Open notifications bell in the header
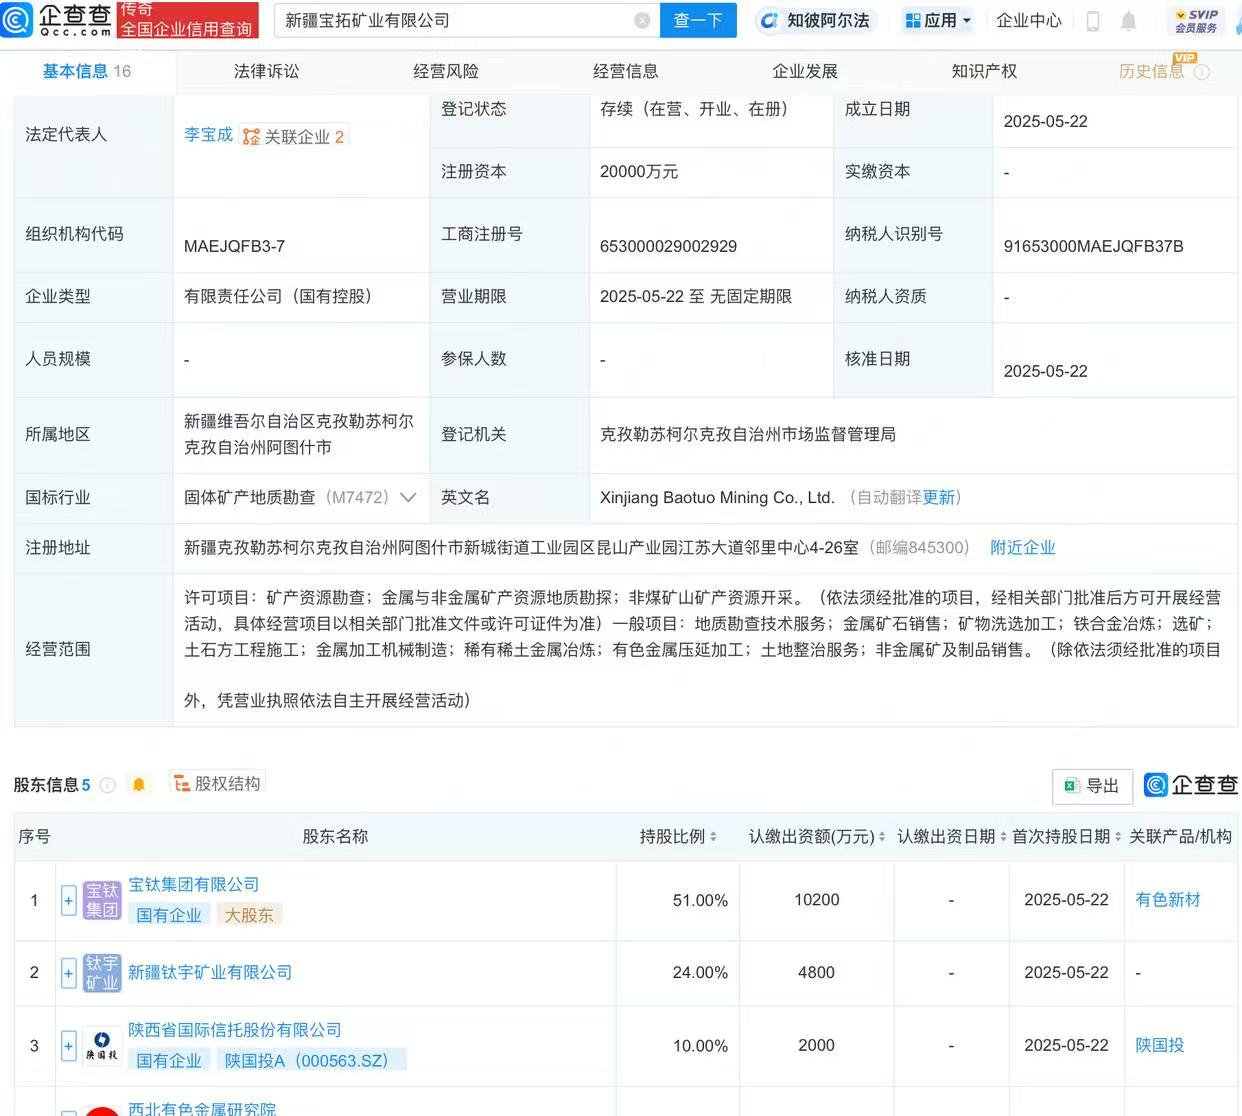1242x1116 pixels. (1128, 21)
